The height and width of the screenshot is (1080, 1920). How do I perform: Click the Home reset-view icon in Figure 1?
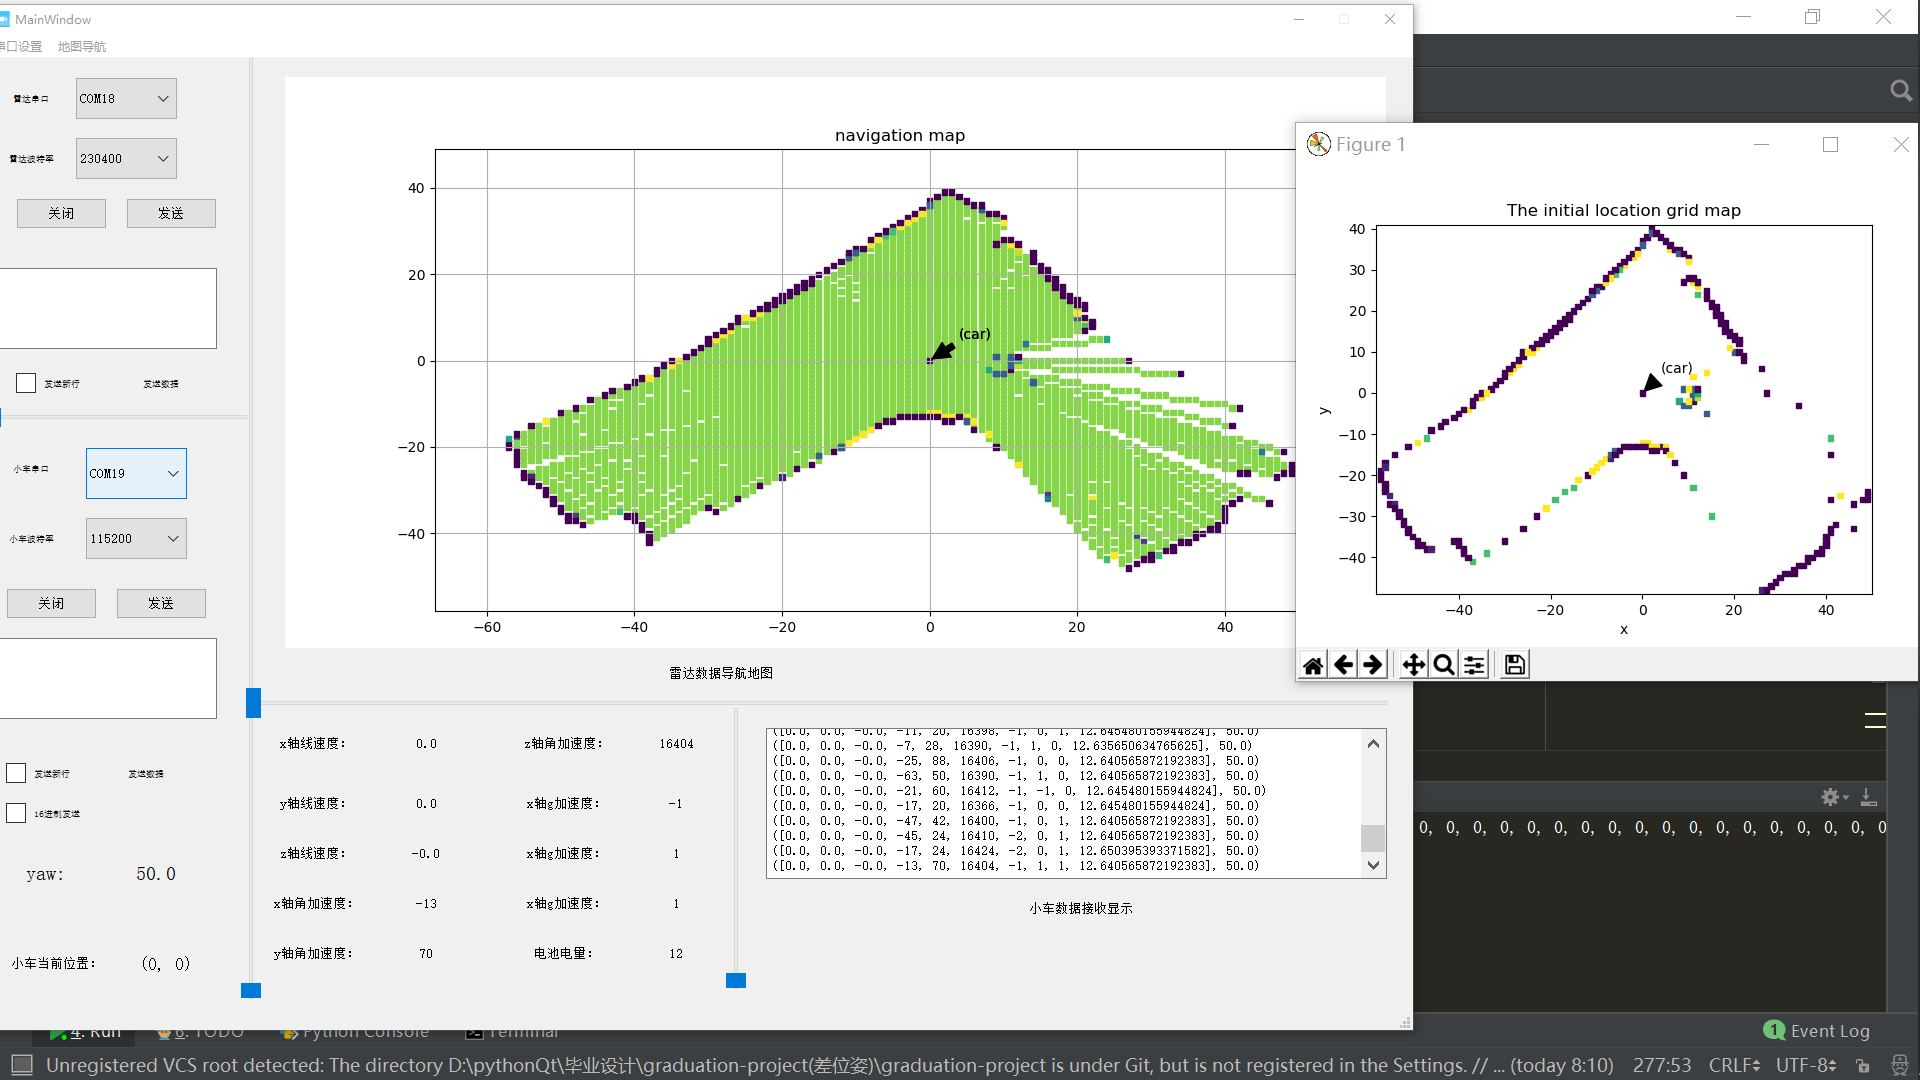click(x=1313, y=665)
